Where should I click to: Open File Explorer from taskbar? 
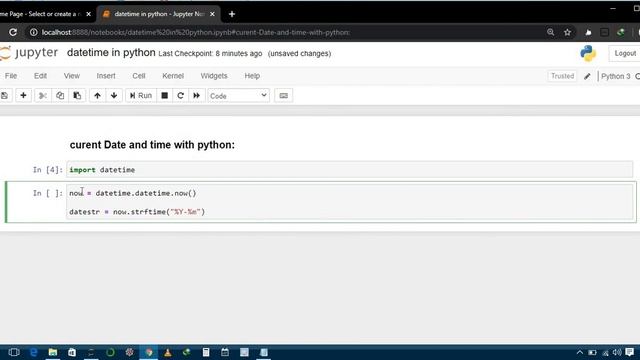click(x=53, y=352)
